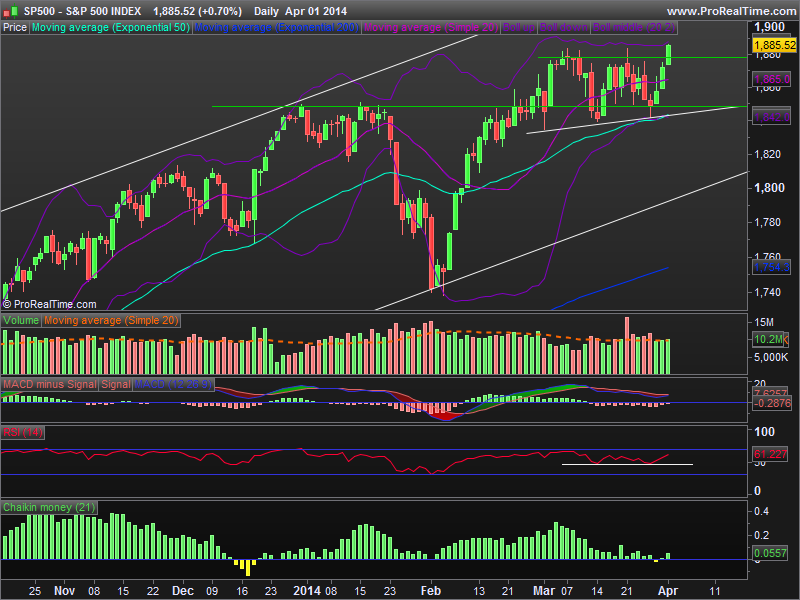The height and width of the screenshot is (600, 800).
Task: Open Moving average (Exponential 50) label
Action: tap(111, 28)
